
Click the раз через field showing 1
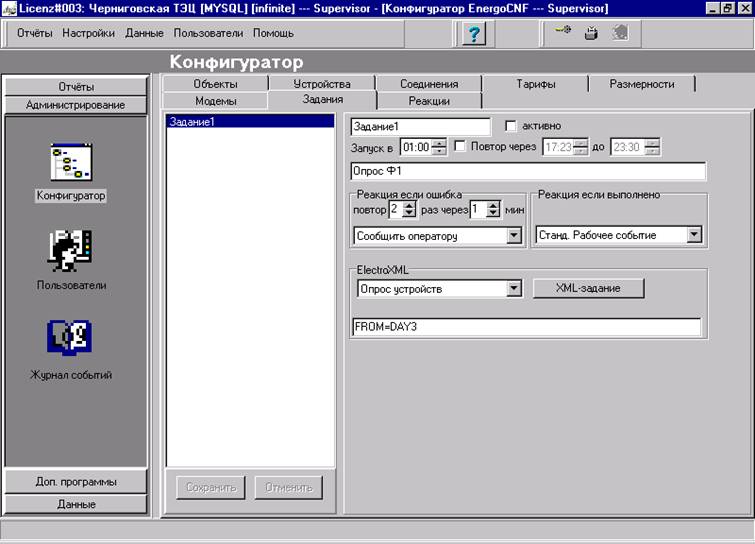[479, 209]
